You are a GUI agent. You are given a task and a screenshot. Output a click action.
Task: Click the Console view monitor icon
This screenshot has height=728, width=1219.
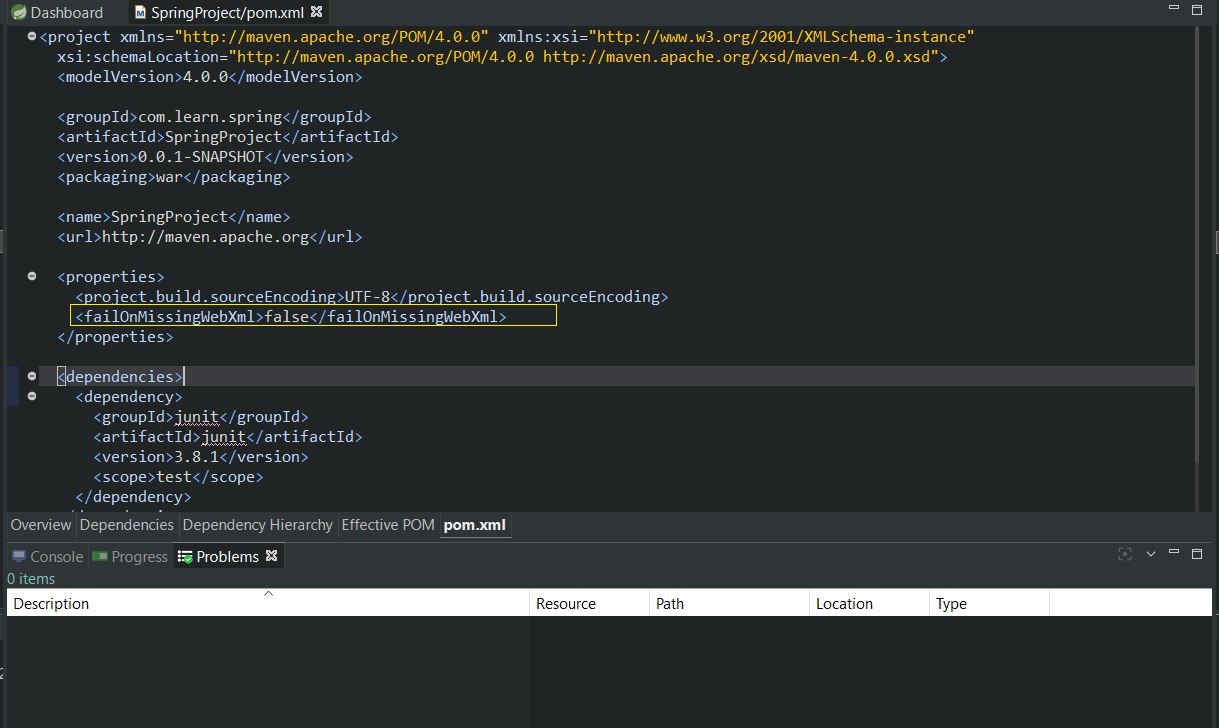point(19,557)
